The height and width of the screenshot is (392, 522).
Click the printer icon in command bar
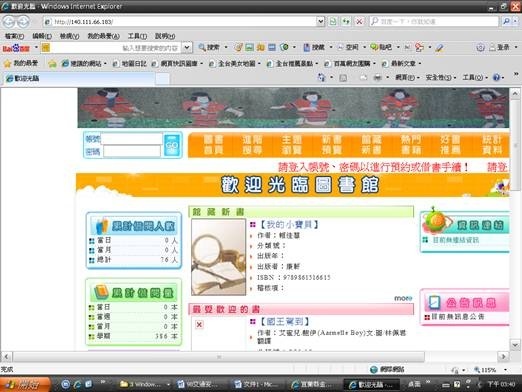[x=377, y=78]
